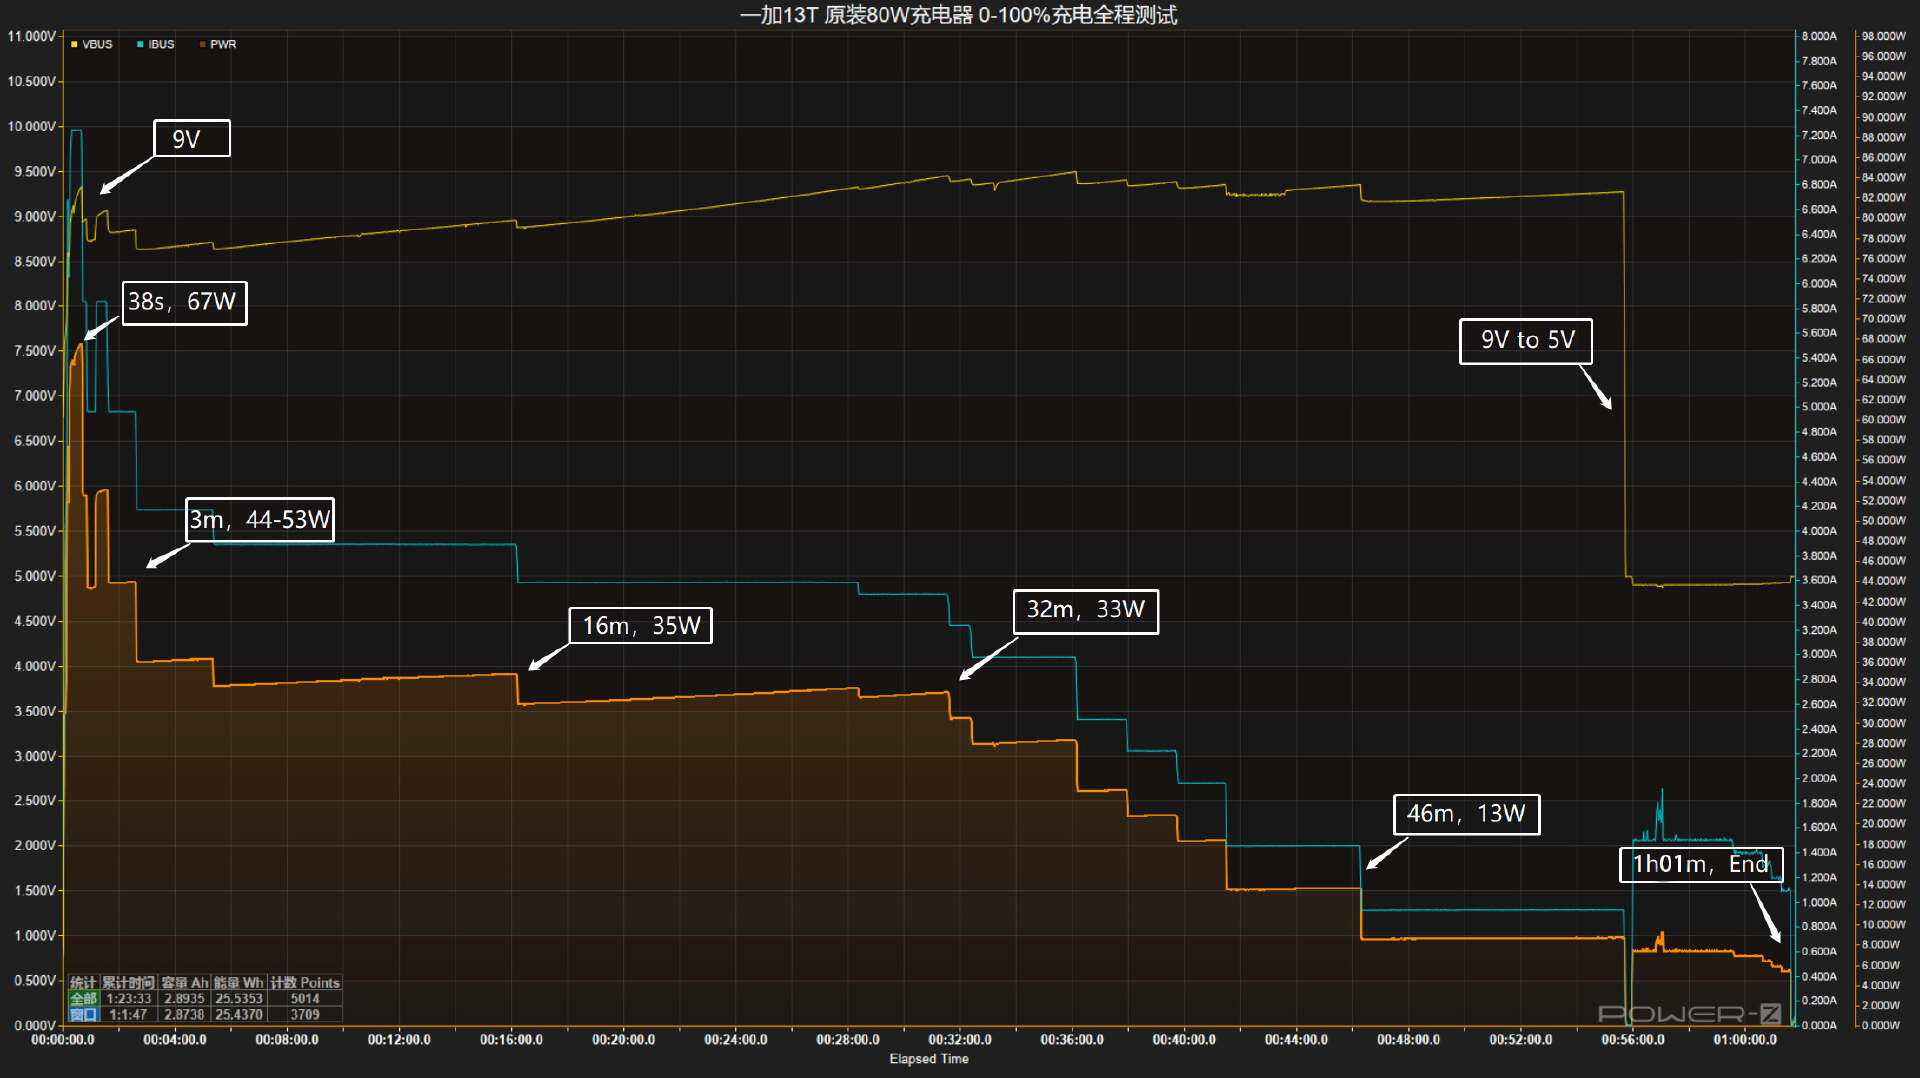The width and height of the screenshot is (1920, 1078).
Task: Click the 00:16:00.0 time axis tick
Action: point(511,1040)
